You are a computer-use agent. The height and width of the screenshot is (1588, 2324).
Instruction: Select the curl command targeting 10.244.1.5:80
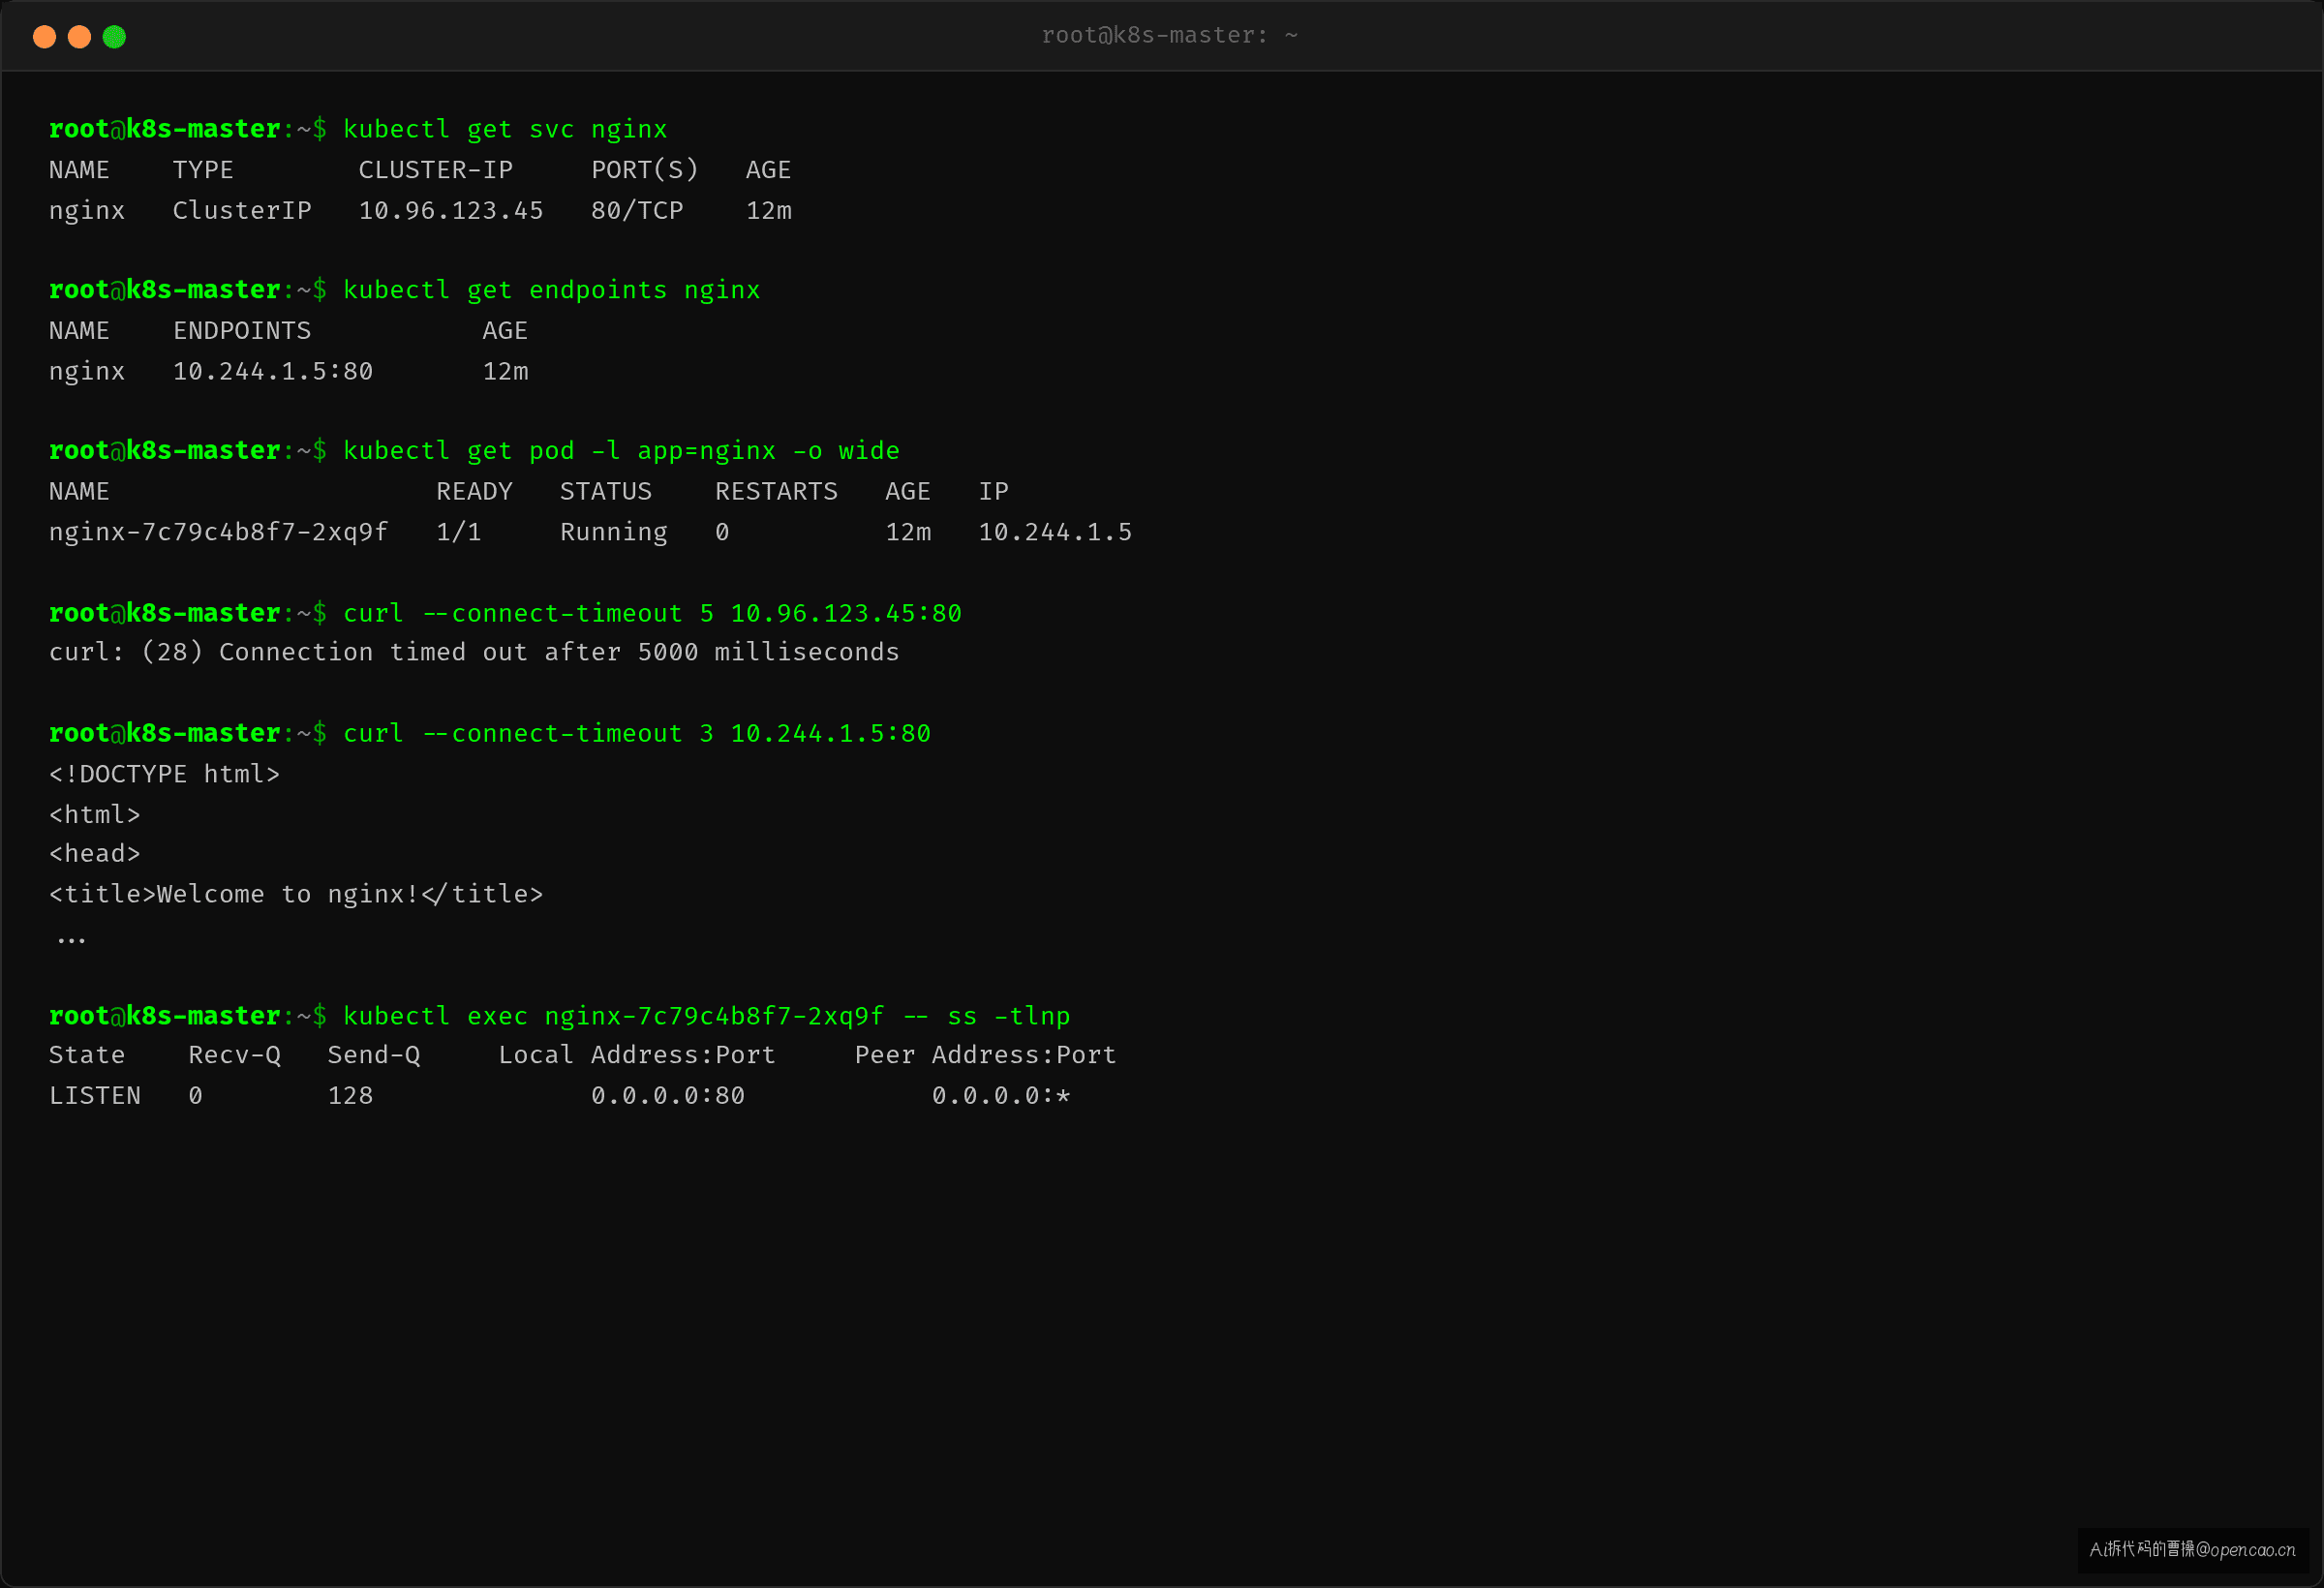[x=637, y=733]
